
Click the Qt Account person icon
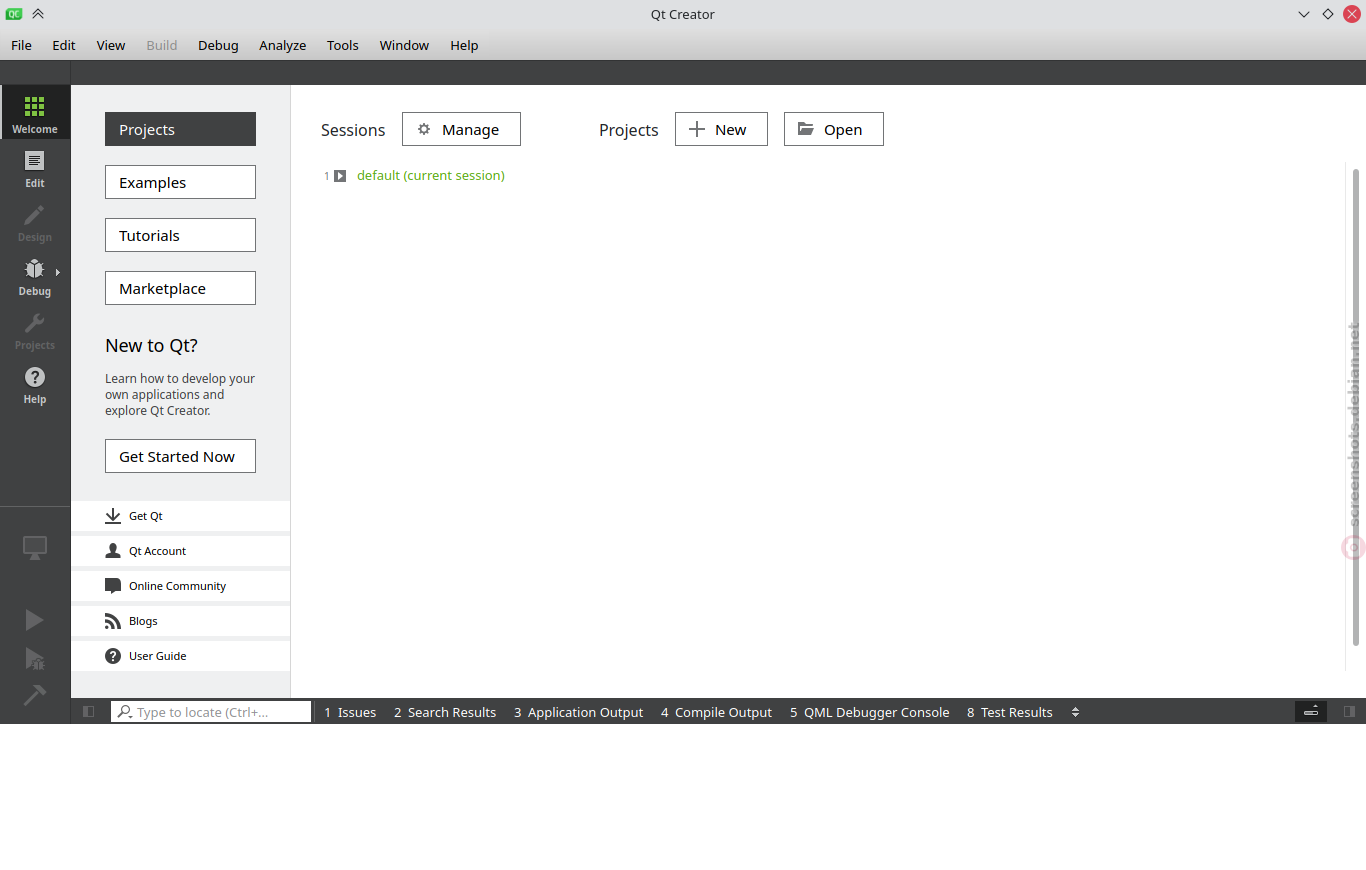[113, 551]
